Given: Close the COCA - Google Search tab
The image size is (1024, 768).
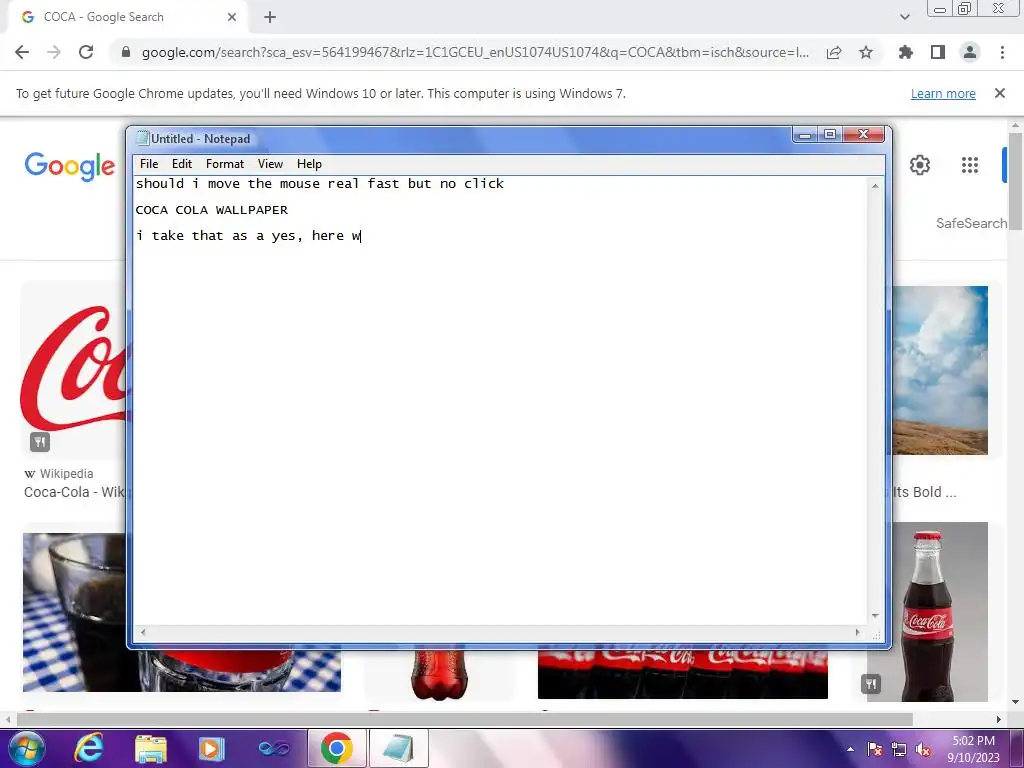Looking at the screenshot, I should tap(232, 18).
